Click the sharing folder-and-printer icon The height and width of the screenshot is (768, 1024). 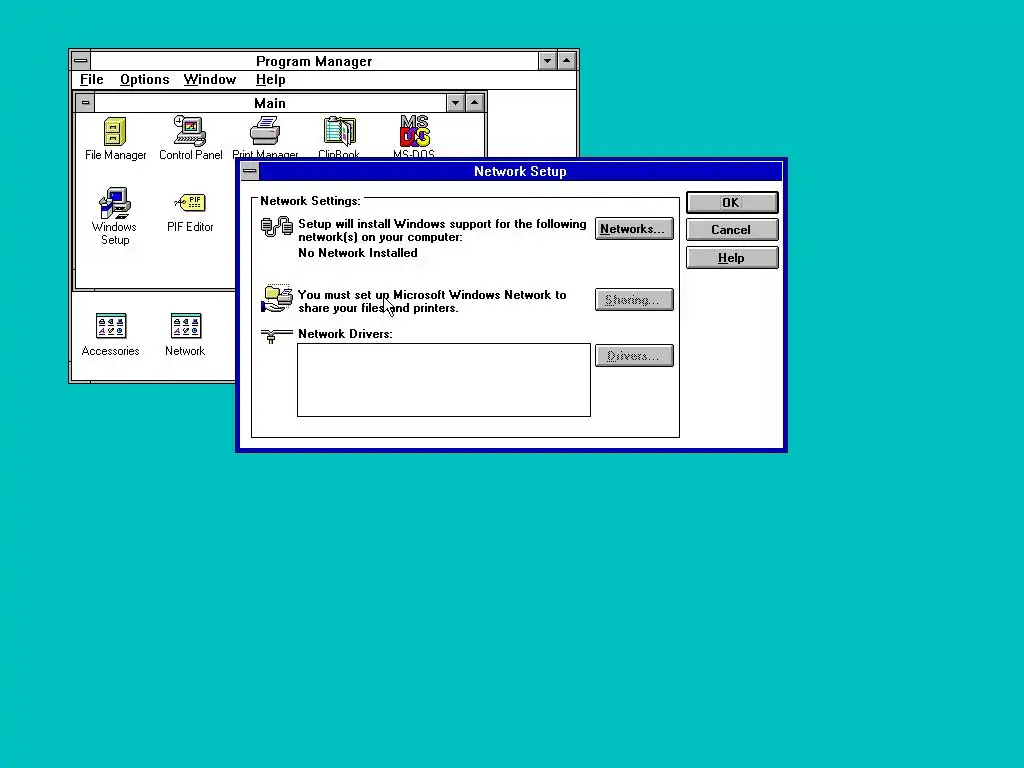[277, 299]
